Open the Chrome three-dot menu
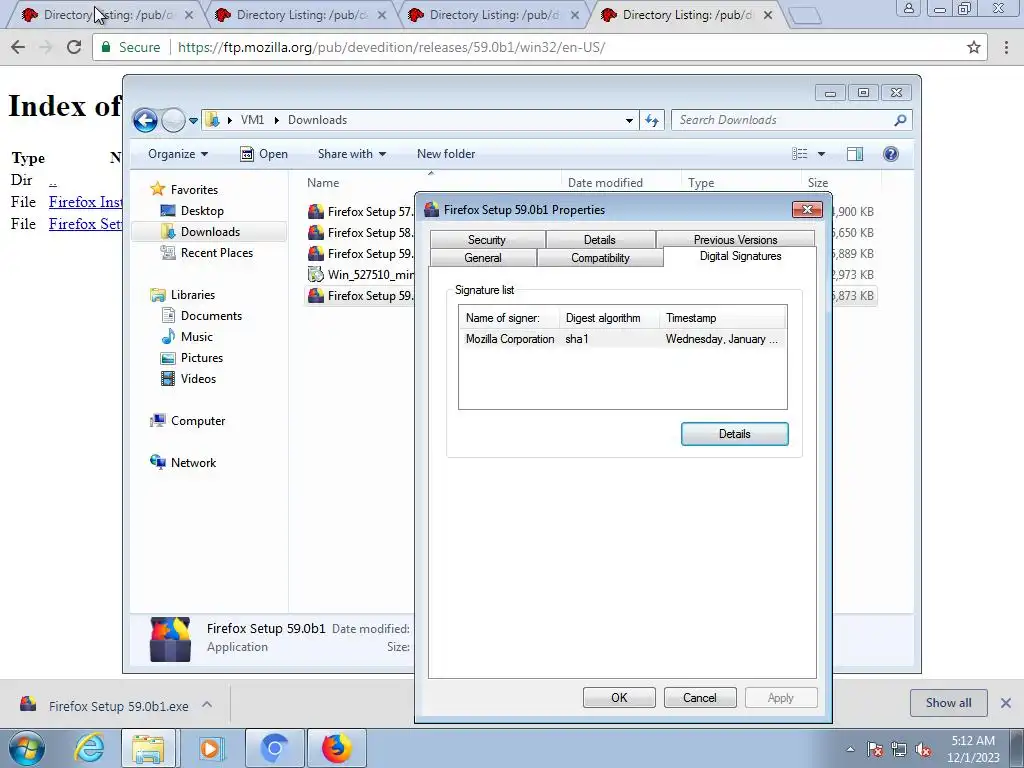This screenshot has width=1024, height=768. coord(1006,47)
